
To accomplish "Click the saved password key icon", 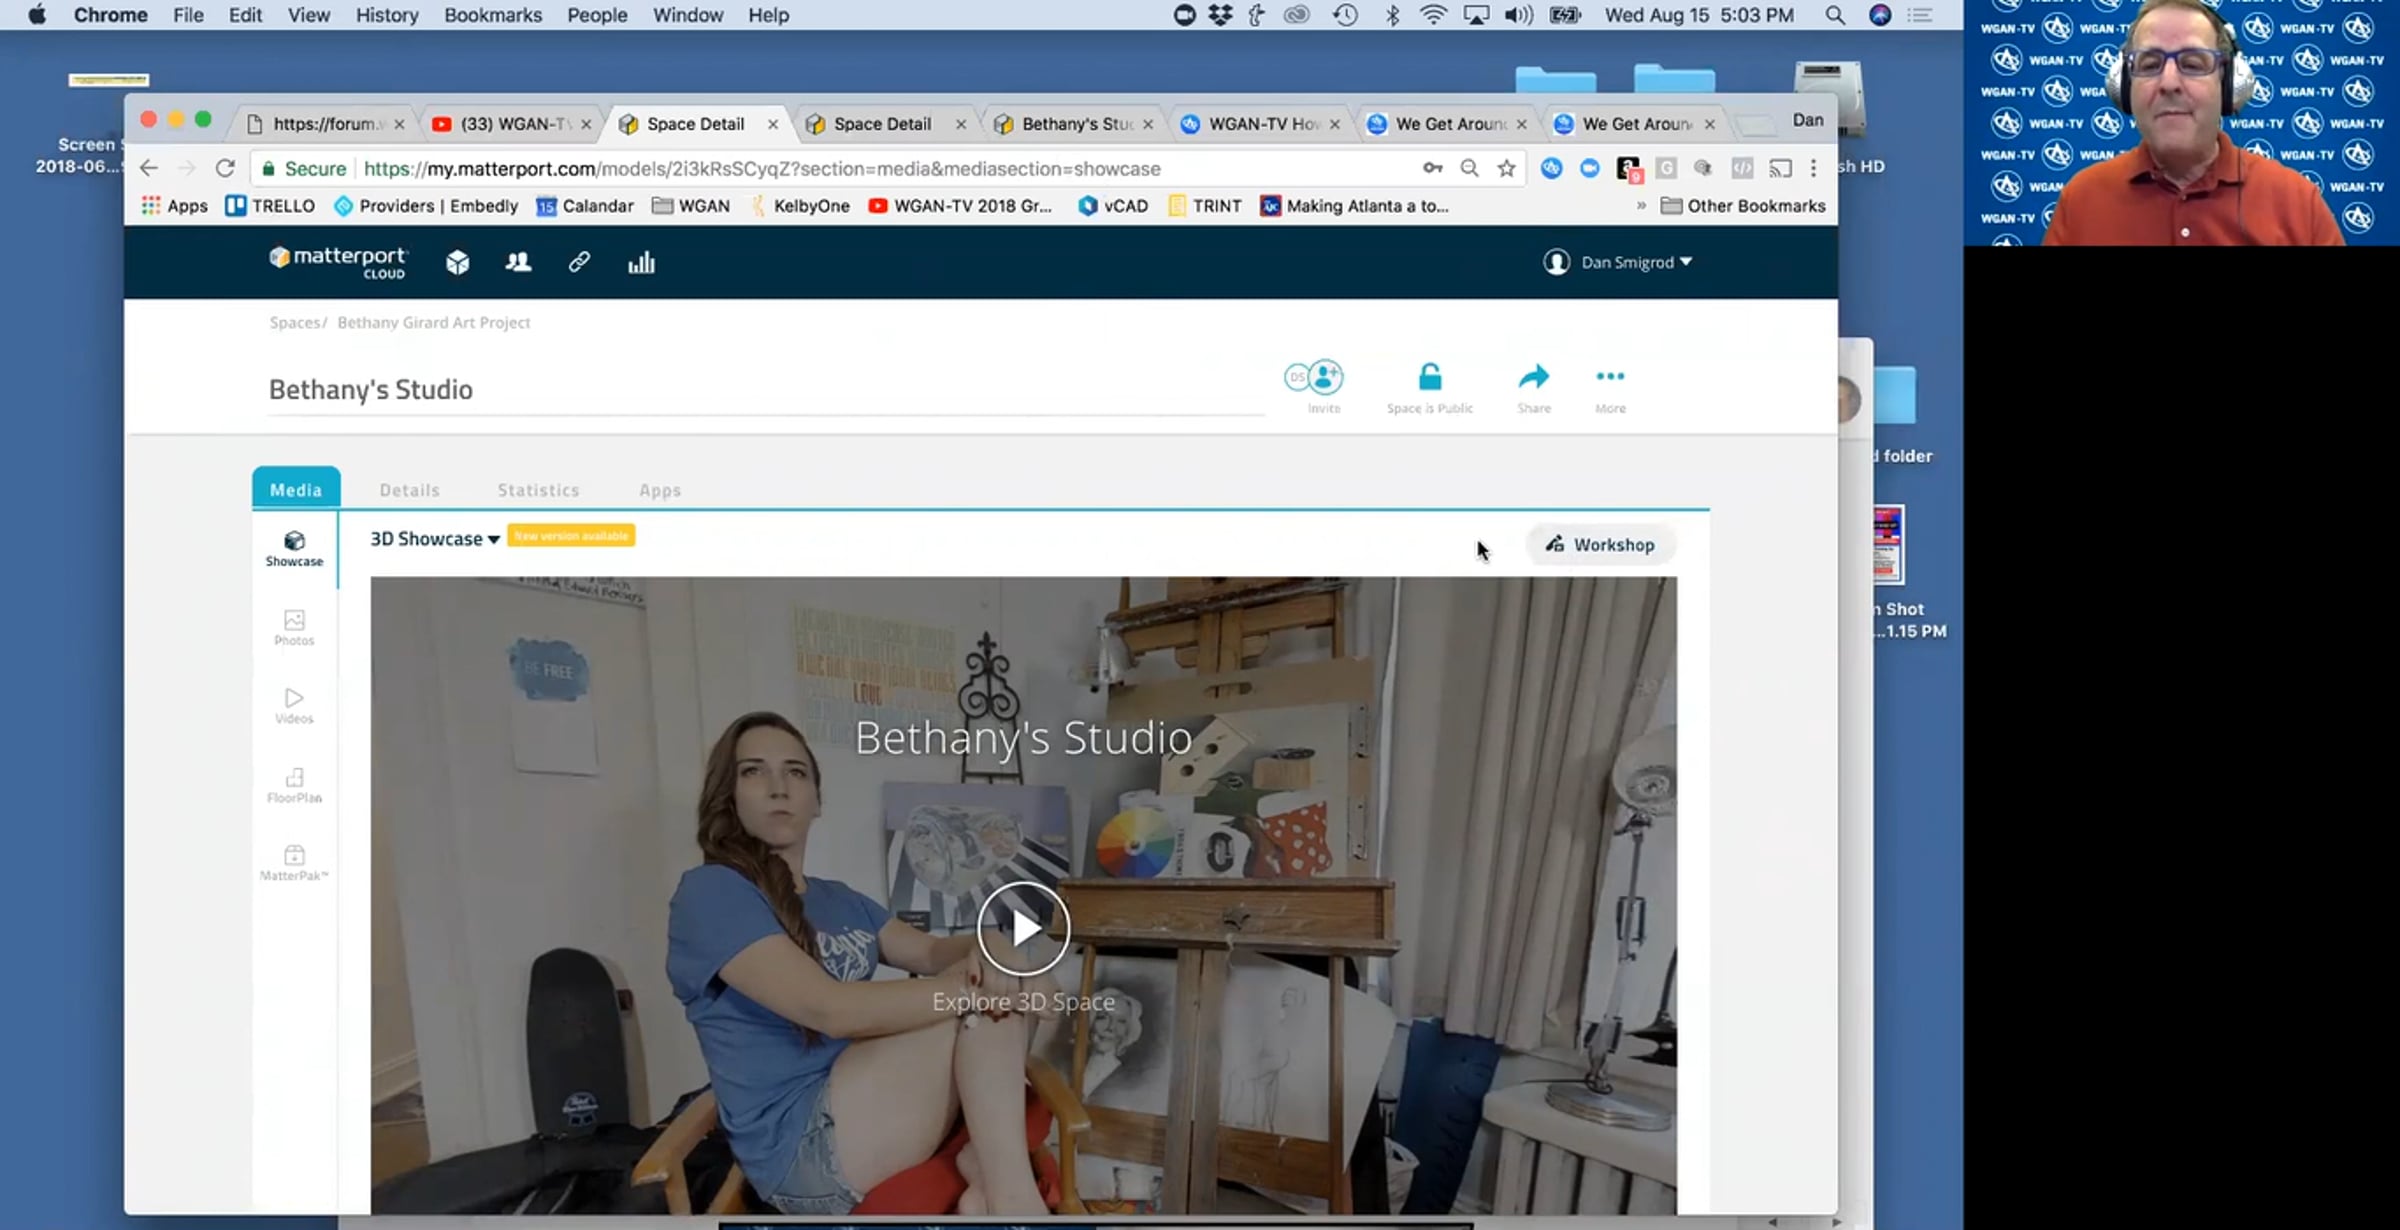I will [1432, 168].
